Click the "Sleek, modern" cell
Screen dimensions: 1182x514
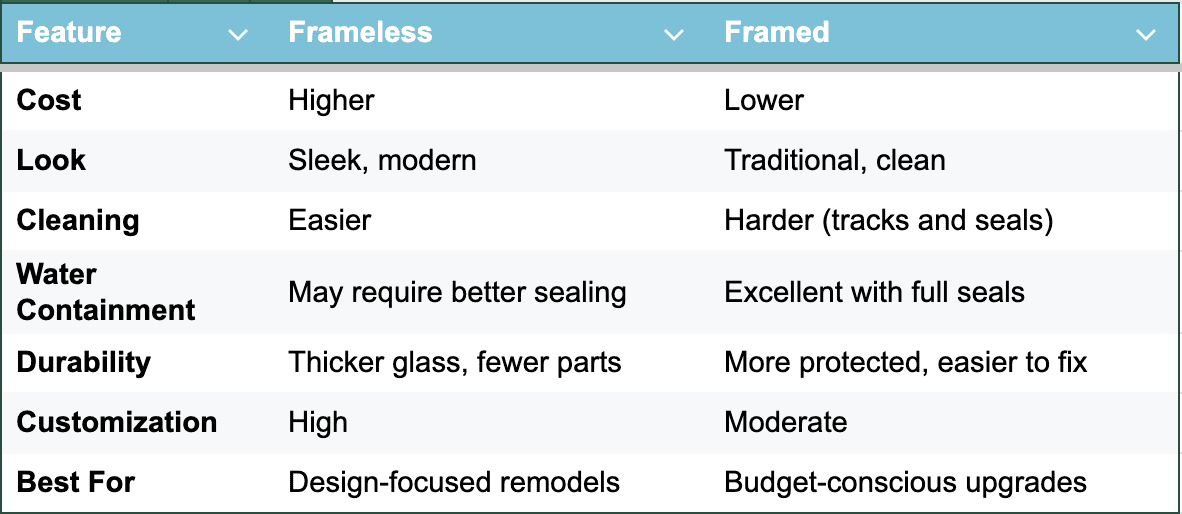pos(382,160)
